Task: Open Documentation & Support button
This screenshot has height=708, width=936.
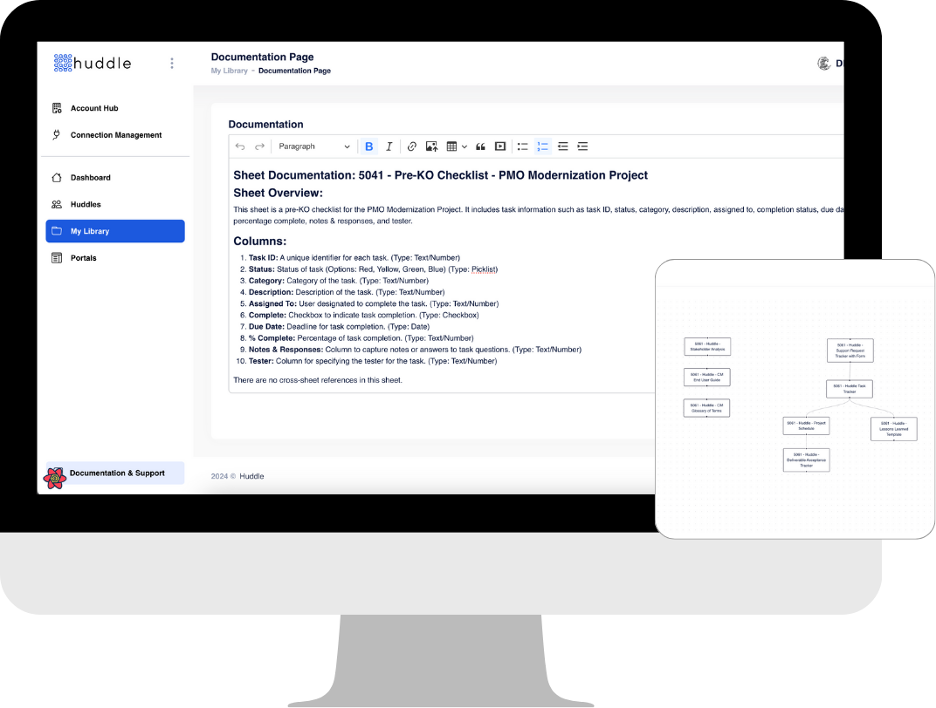Action: (x=115, y=473)
